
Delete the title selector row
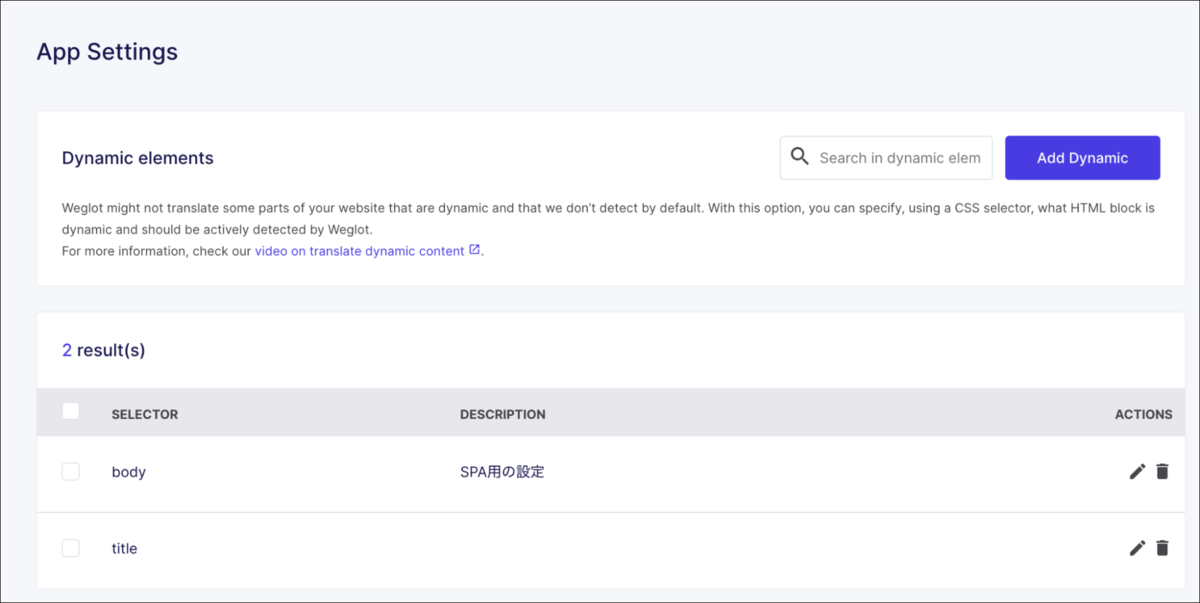click(x=1162, y=547)
